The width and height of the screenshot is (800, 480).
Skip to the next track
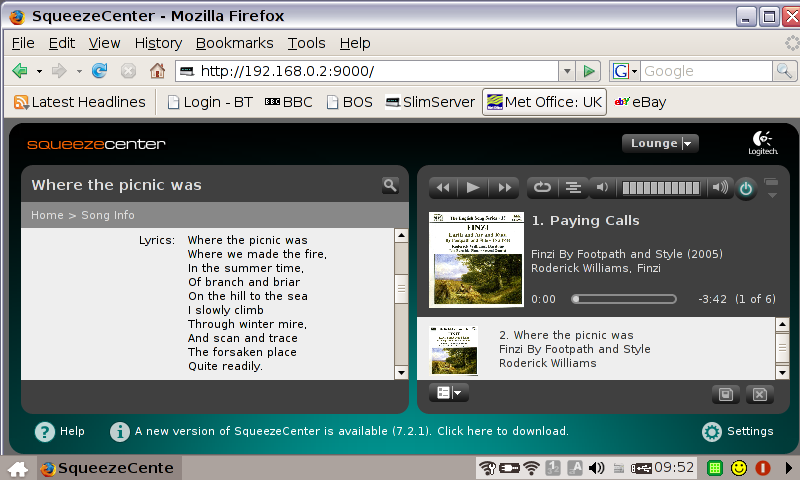[x=504, y=187]
